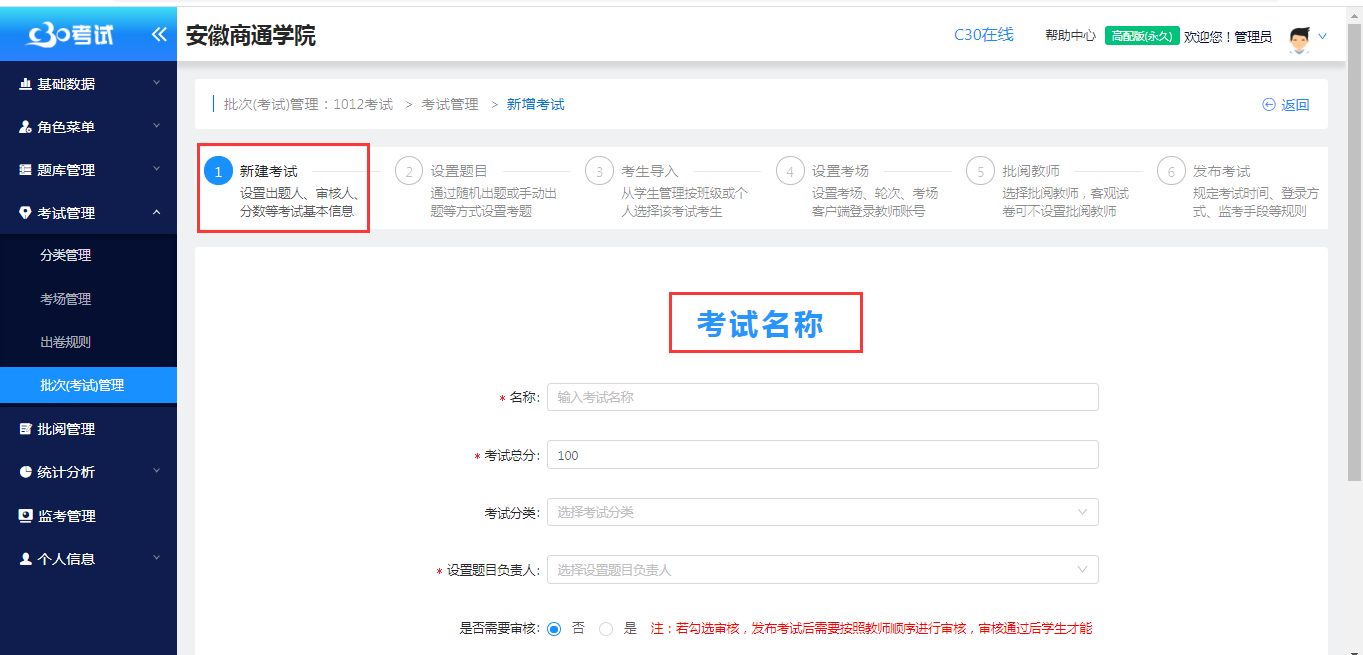This screenshot has width=1363, height=655.
Task: Open the 帮助中心 link
Action: pos(1071,34)
